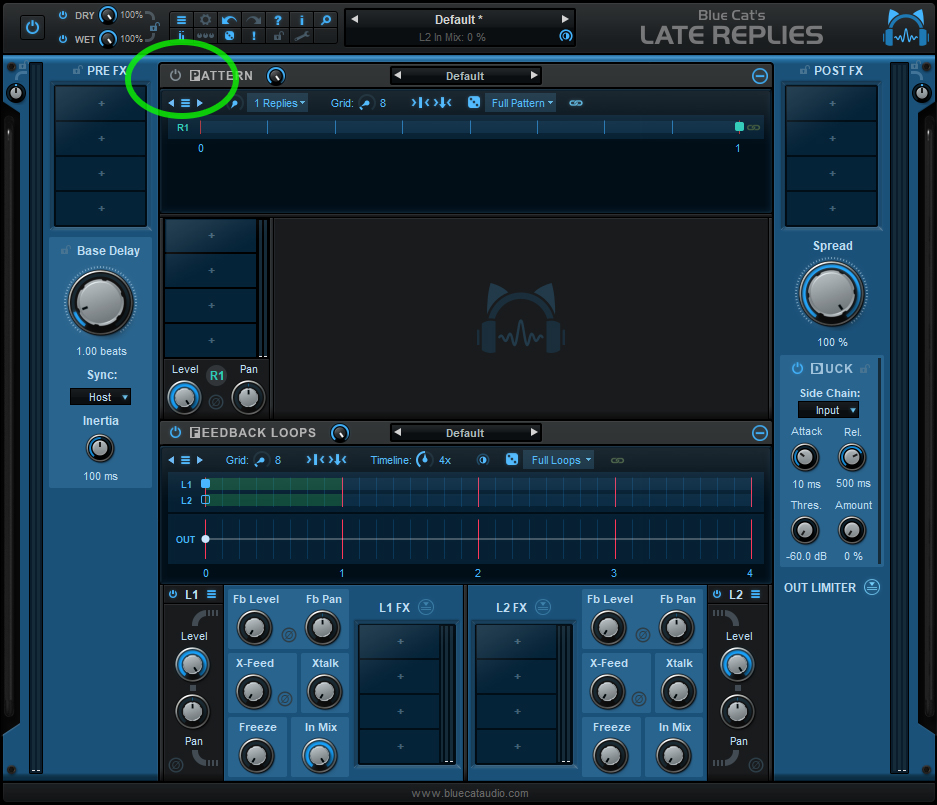Open the Sync 'Host' dropdown
This screenshot has width=937, height=805.
pos(100,397)
